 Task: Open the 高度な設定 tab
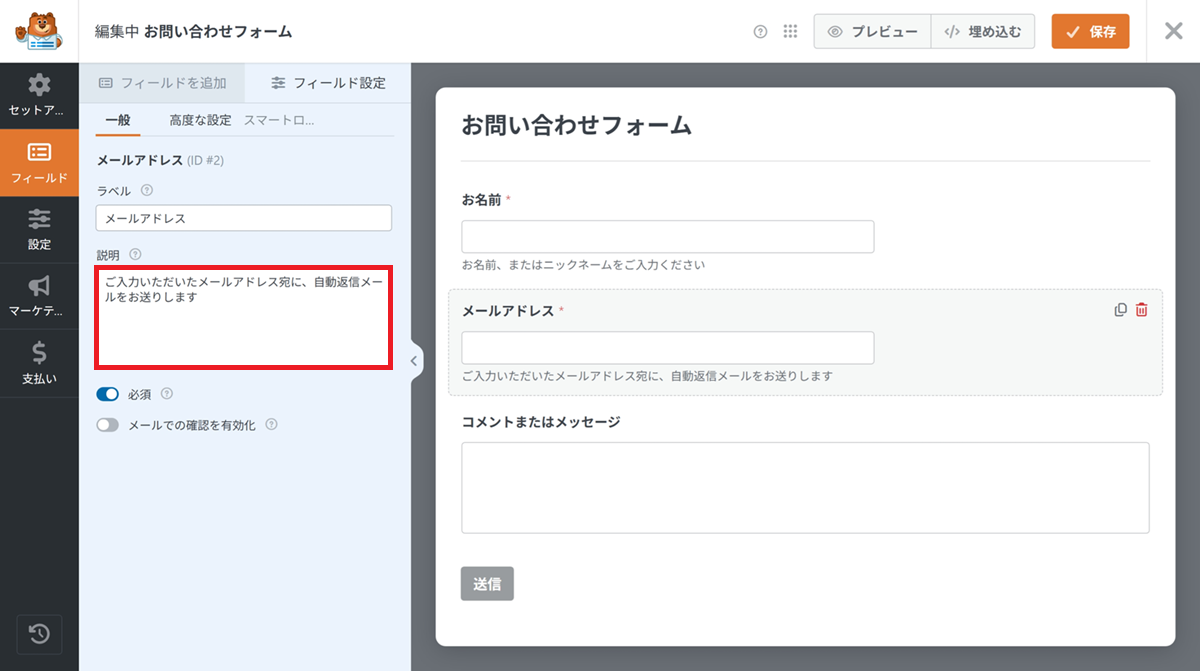[200, 120]
